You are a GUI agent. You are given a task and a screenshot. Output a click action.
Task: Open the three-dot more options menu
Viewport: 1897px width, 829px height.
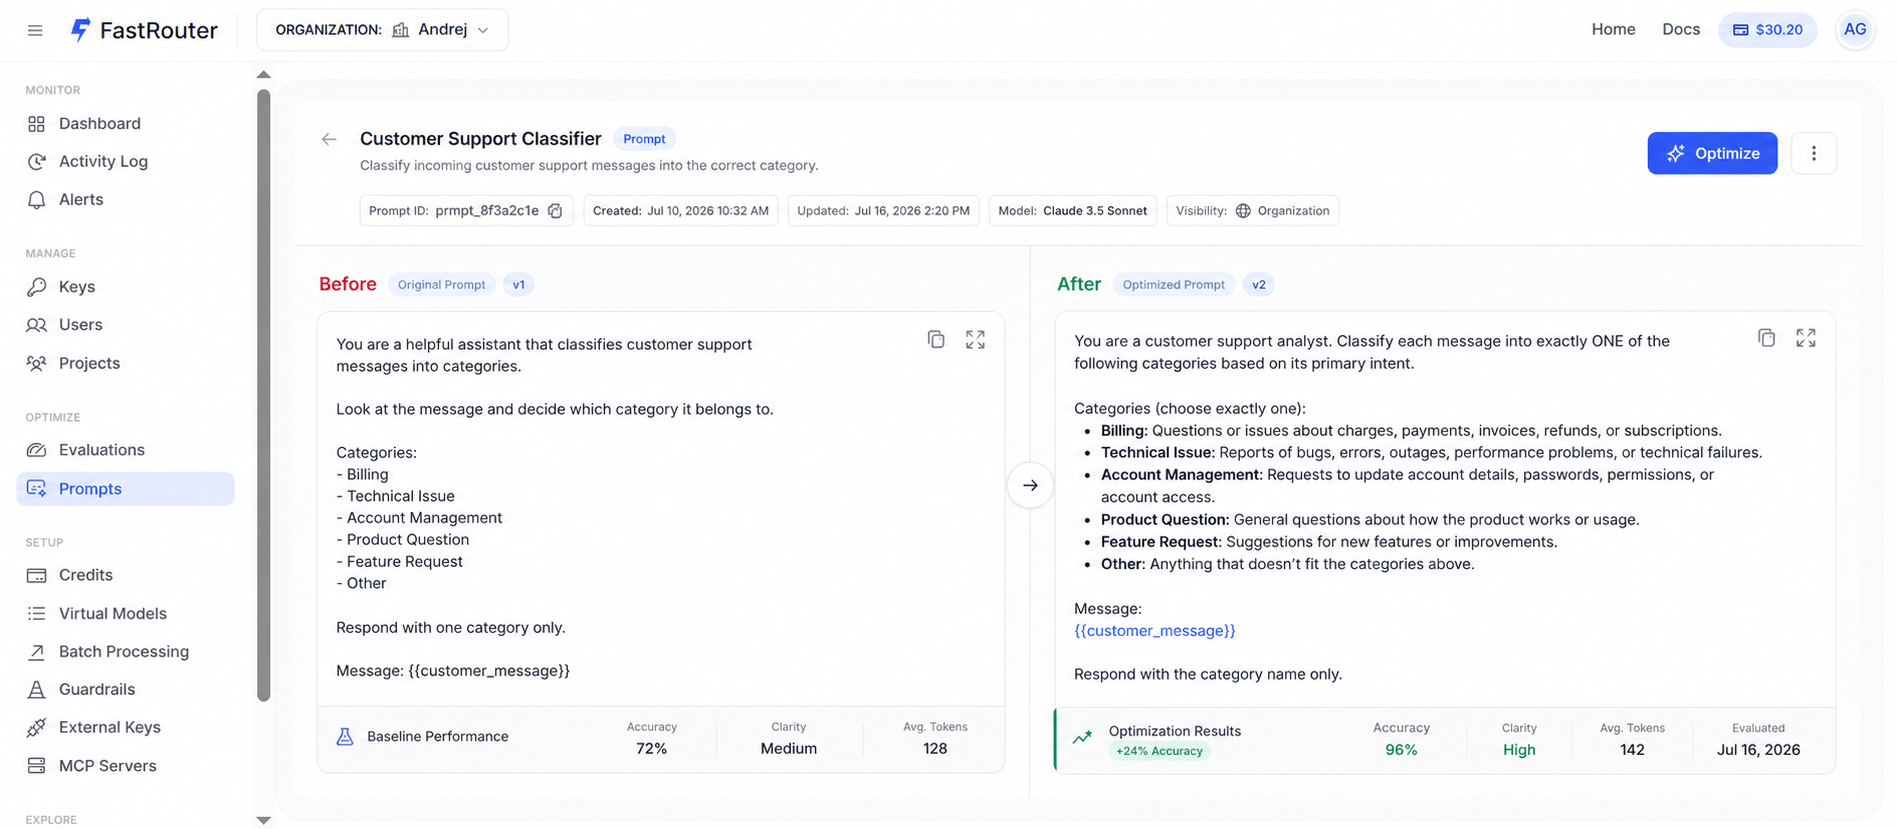(1814, 153)
